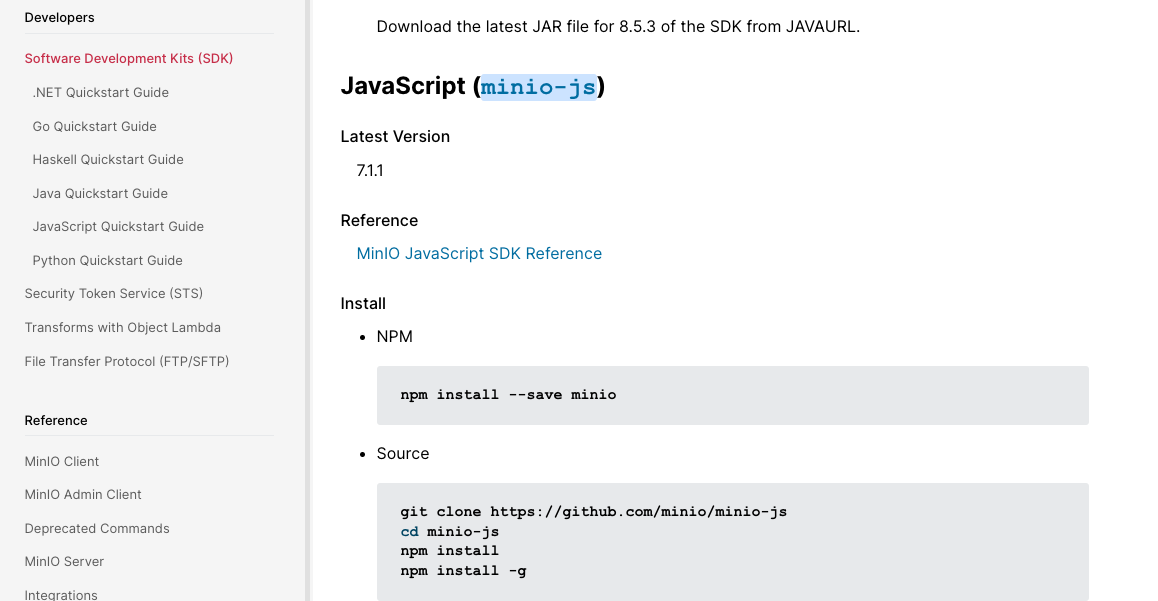Open MinIO Server reference page

(64, 562)
